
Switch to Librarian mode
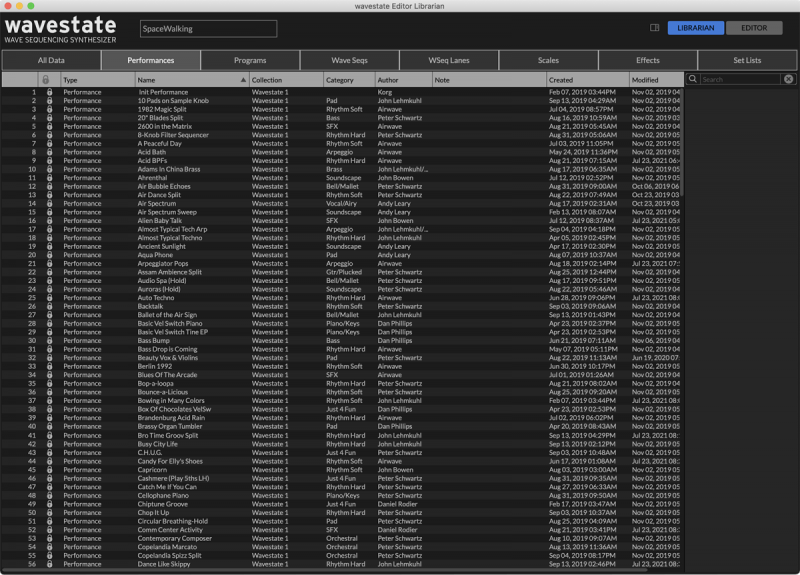coord(695,28)
